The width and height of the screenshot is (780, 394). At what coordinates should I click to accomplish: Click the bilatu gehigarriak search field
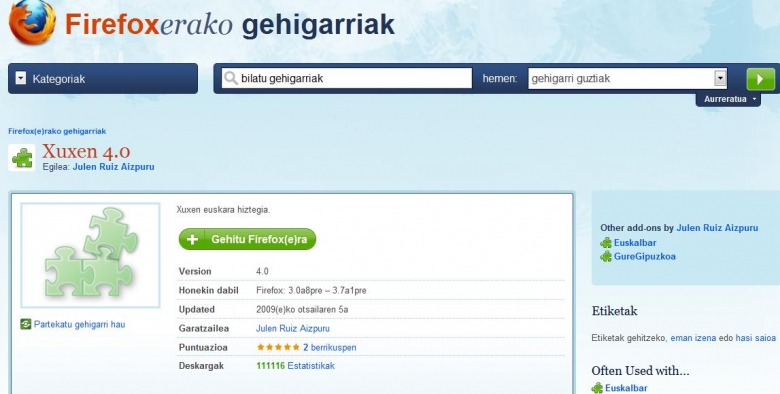point(347,78)
